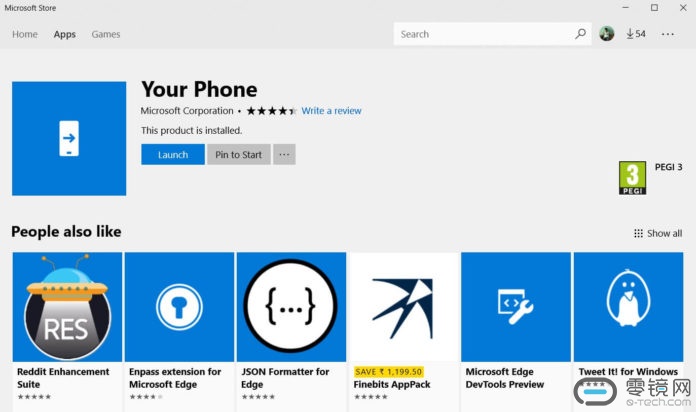Click the stars under Reddit Enhancement Suite

pyautogui.click(x=34, y=397)
